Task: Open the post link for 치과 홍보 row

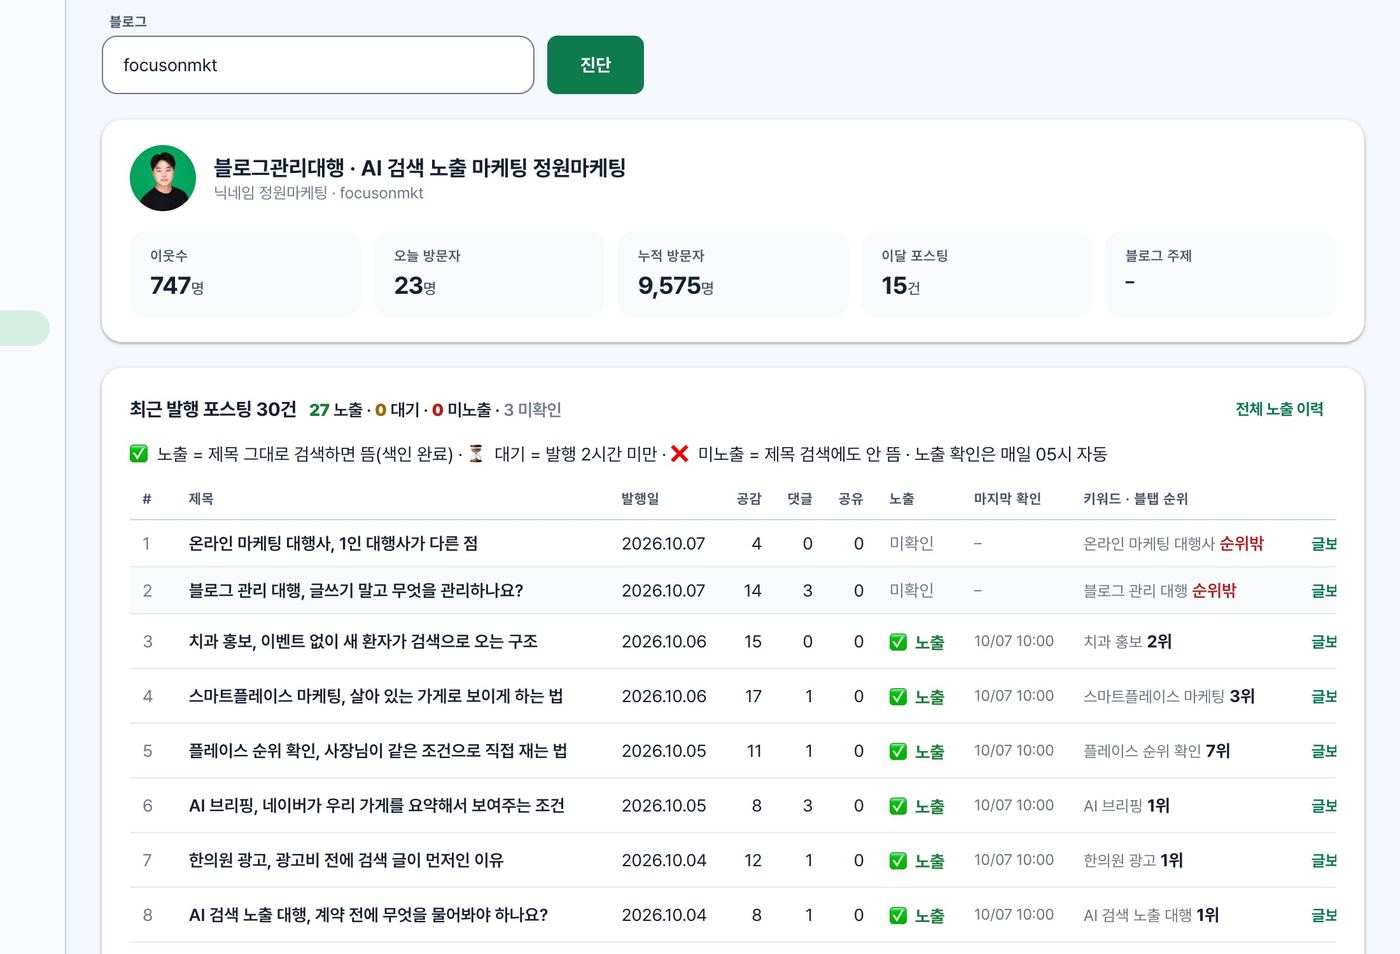Action: (1324, 642)
